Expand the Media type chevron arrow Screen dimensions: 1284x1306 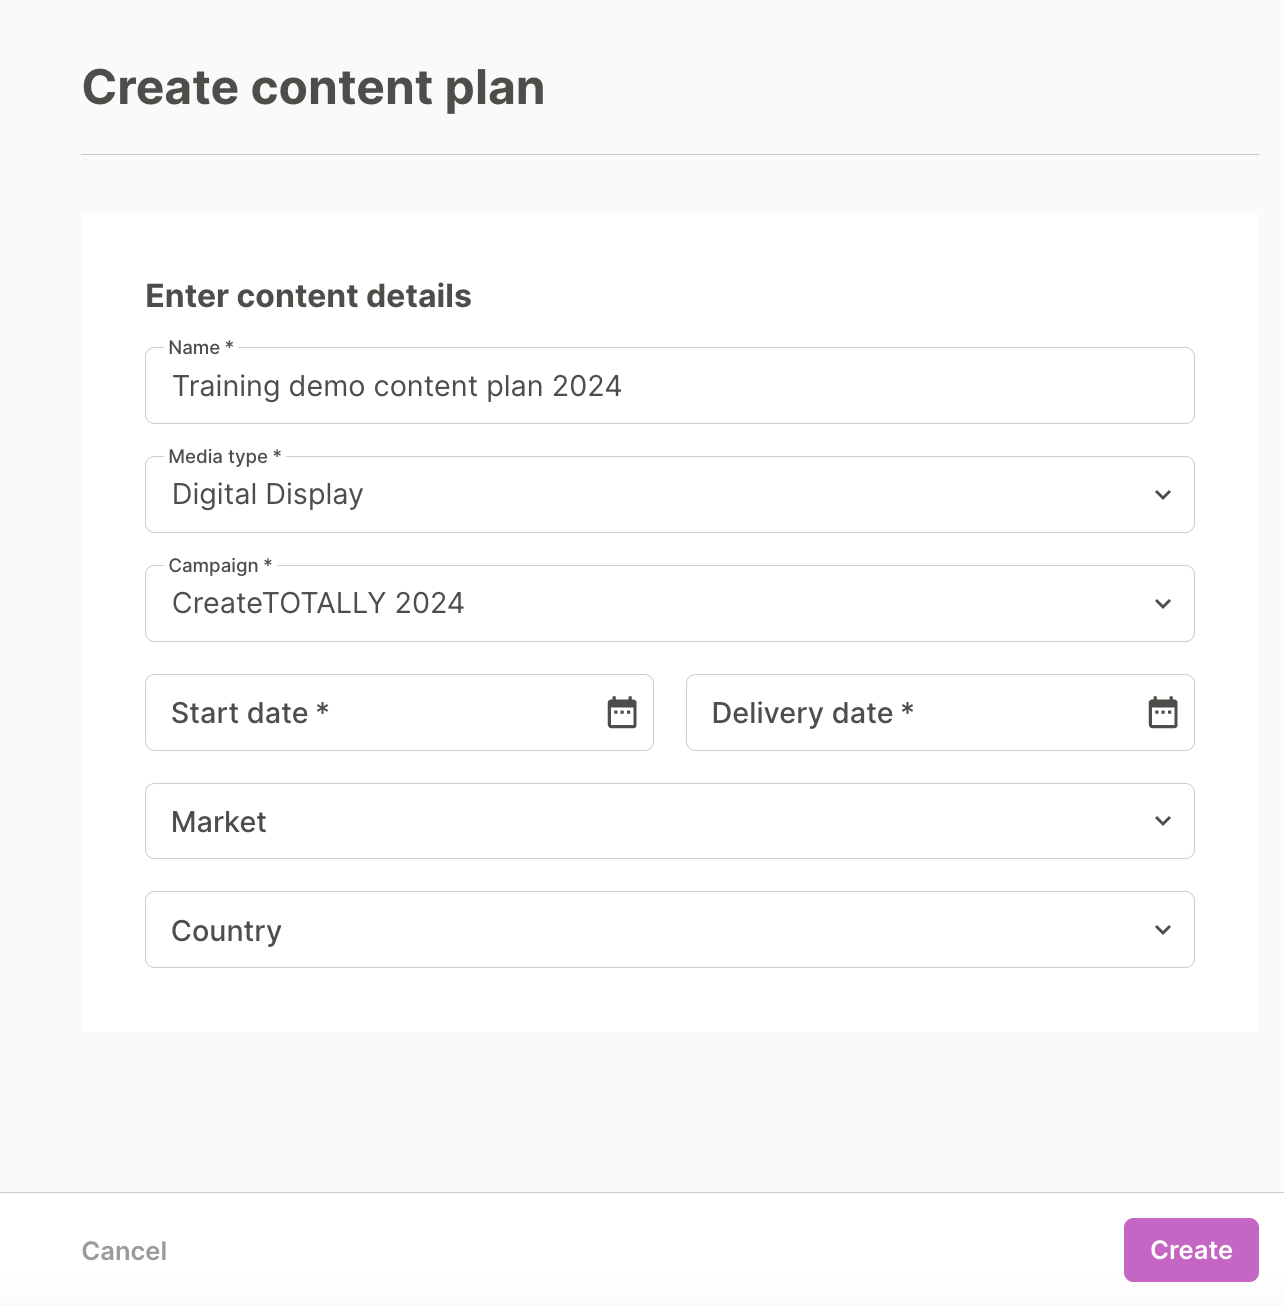click(1163, 495)
